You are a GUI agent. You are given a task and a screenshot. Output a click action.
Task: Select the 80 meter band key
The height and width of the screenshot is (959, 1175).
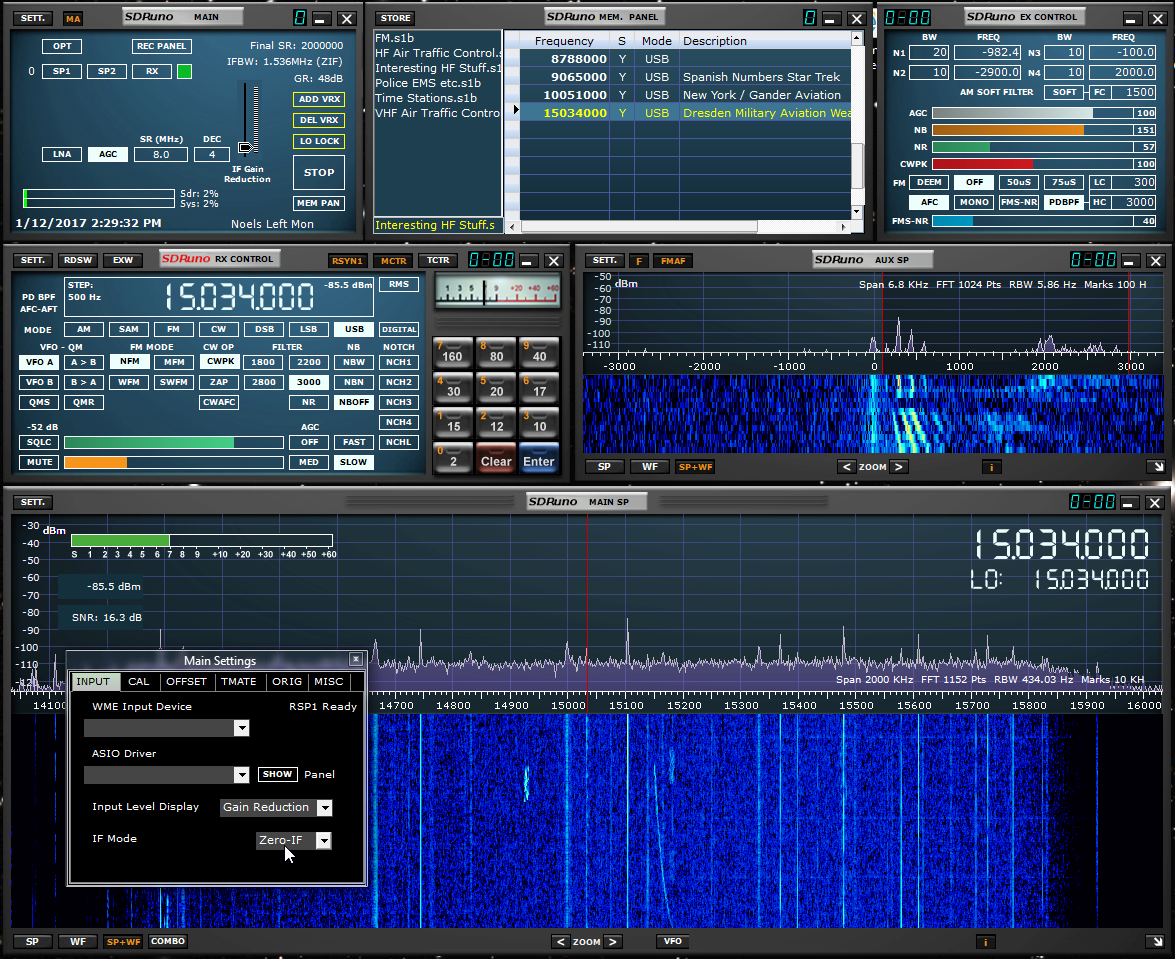click(496, 352)
